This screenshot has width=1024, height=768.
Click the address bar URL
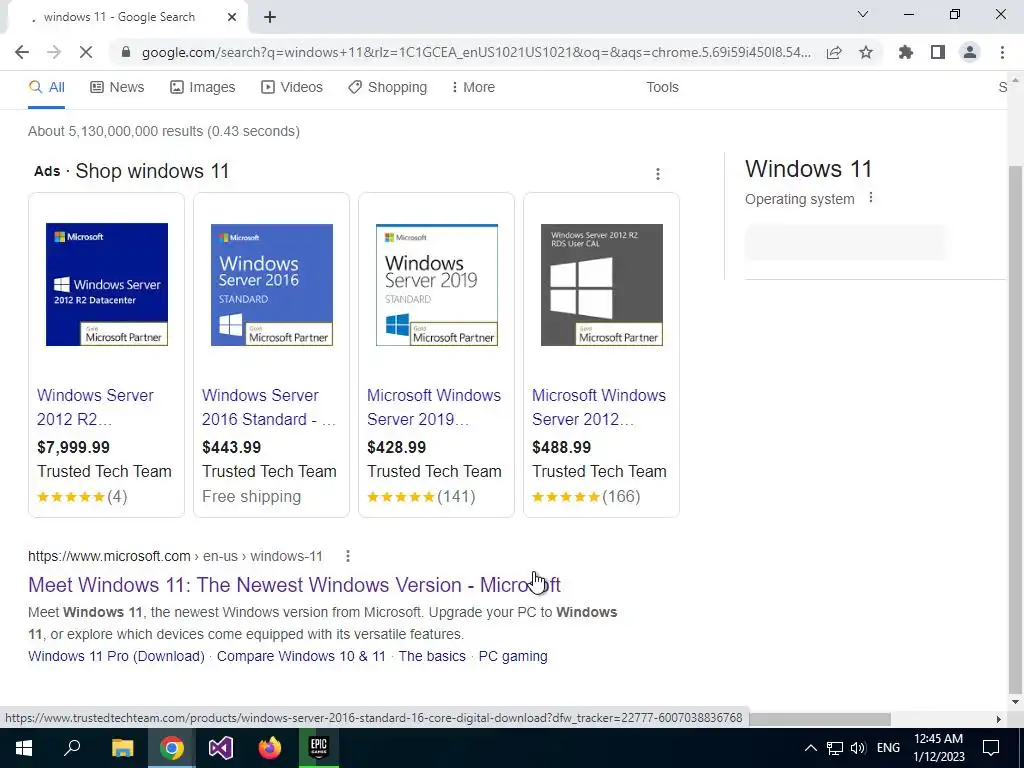pos(476,52)
